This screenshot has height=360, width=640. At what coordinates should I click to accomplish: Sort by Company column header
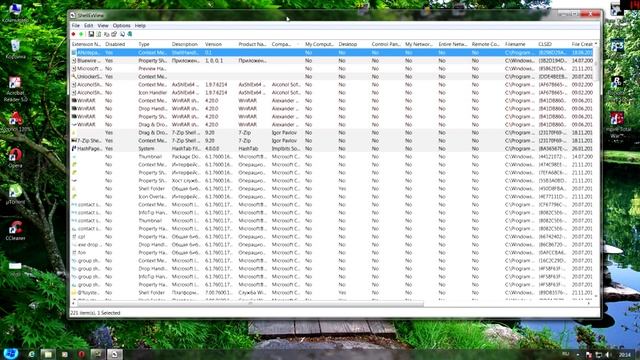[287, 44]
